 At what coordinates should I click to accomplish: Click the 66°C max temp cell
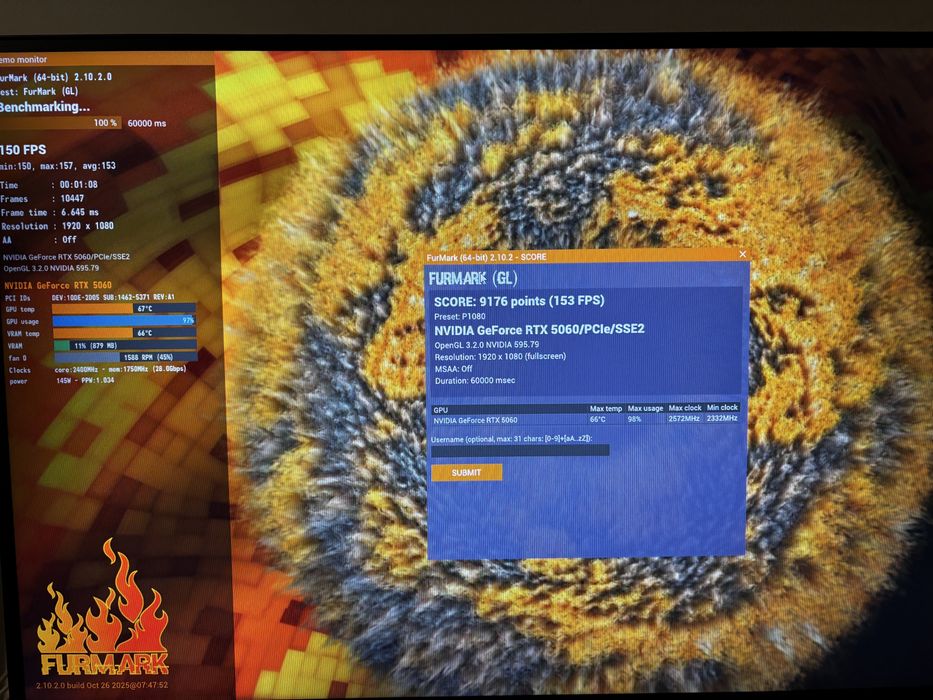597,420
